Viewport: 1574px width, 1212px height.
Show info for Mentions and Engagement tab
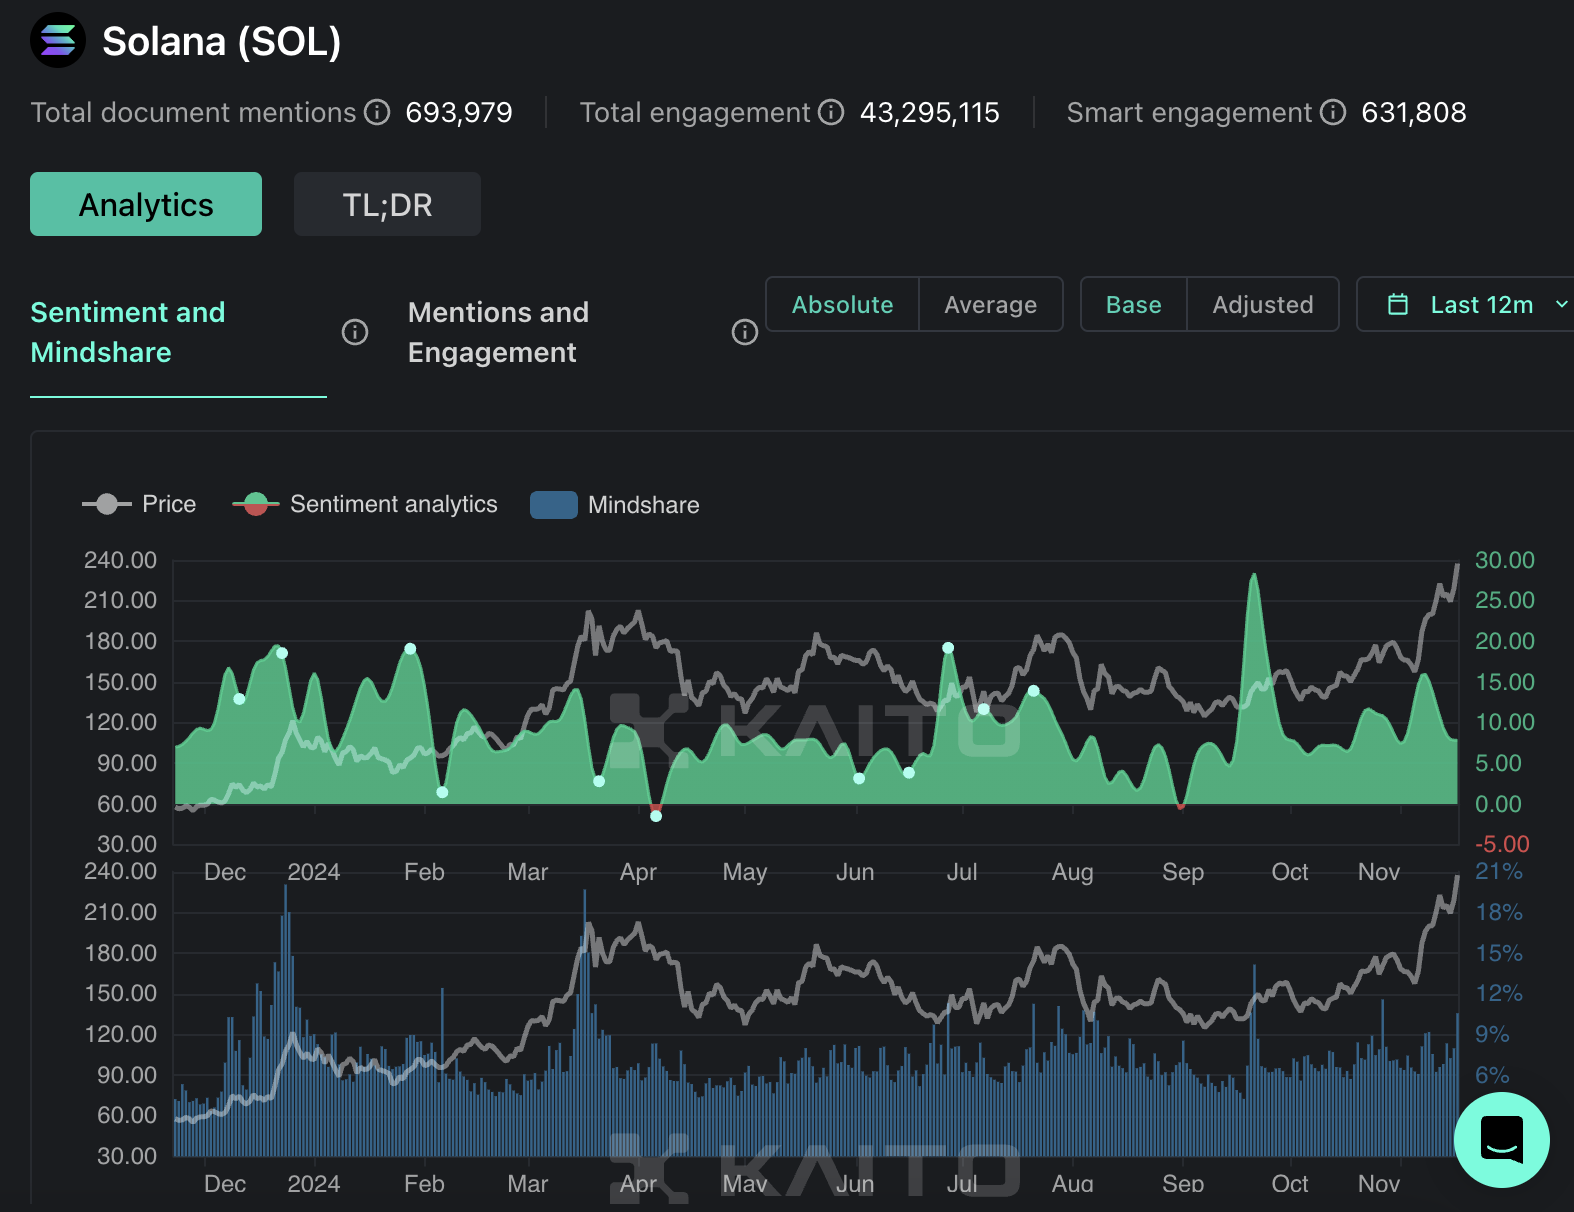point(745,332)
